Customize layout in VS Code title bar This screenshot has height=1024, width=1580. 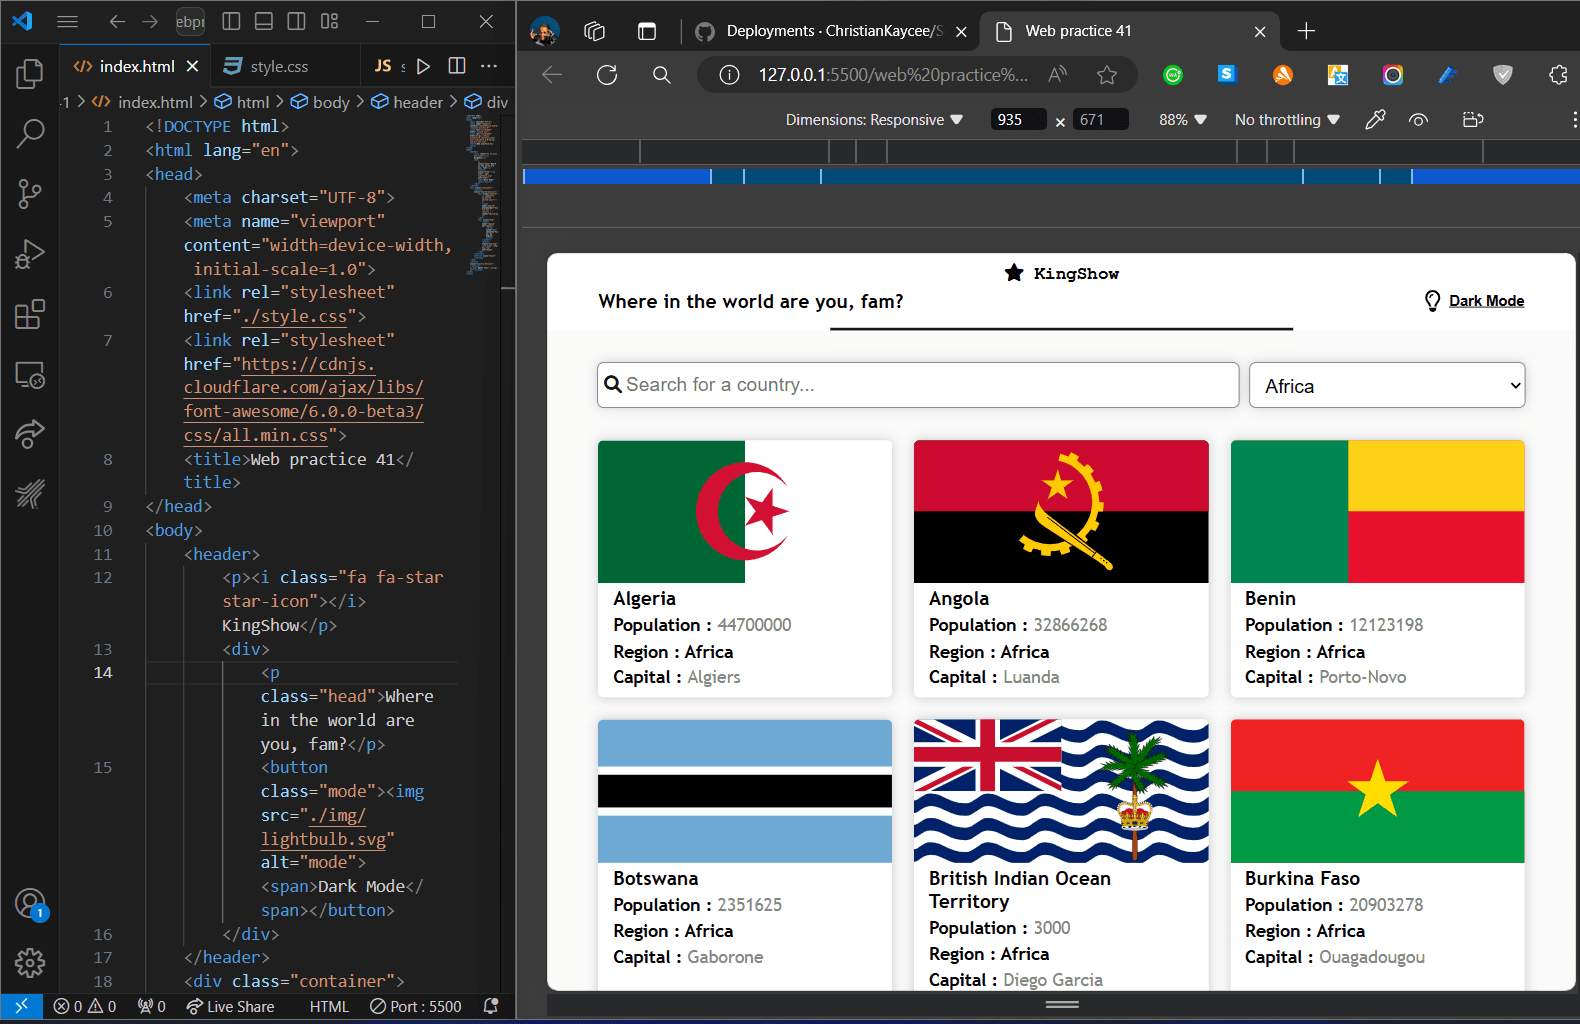pos(329,21)
